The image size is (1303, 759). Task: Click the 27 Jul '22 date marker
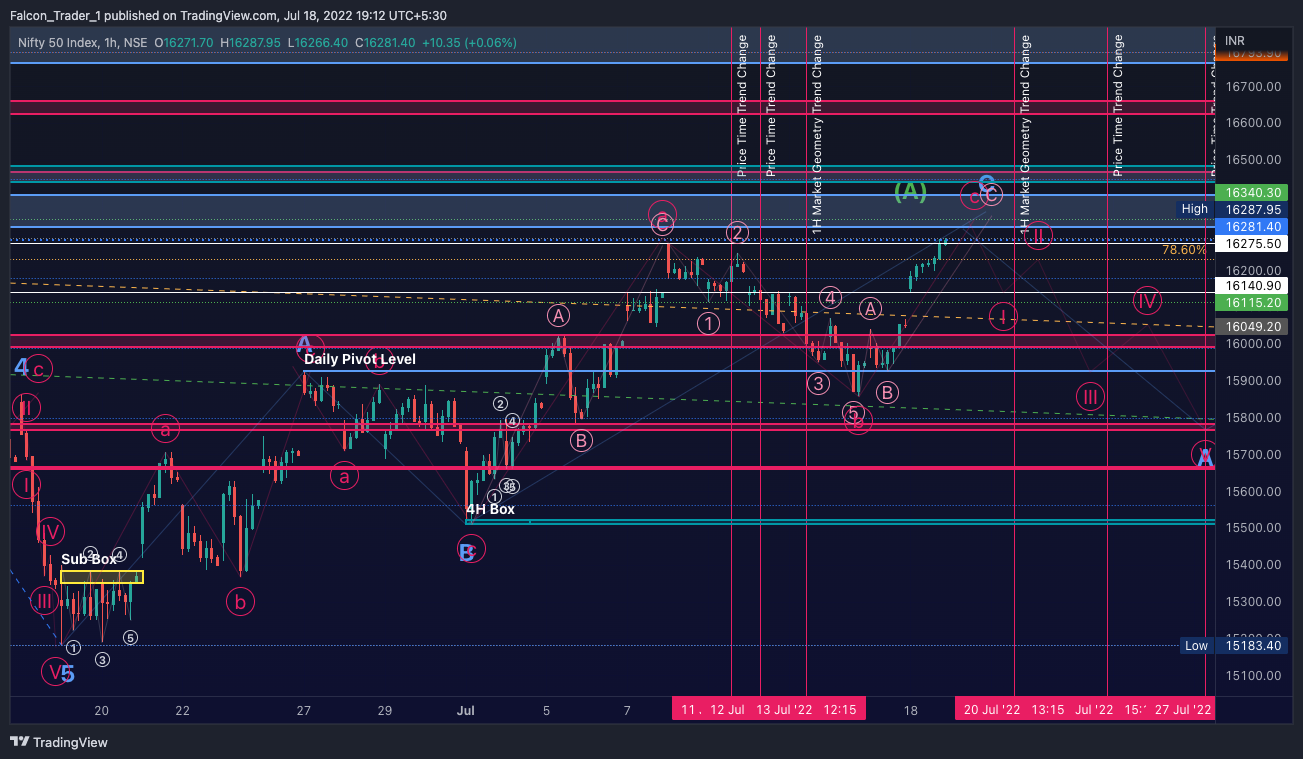[1184, 710]
